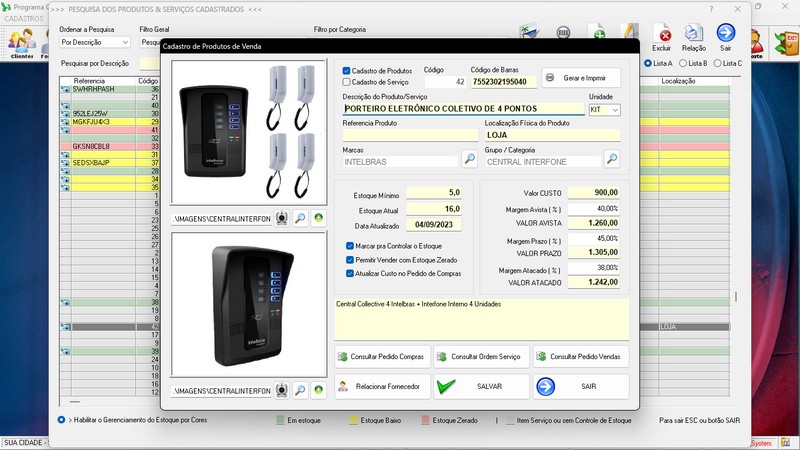800x450 pixels.
Task: Click the Valor CUSTO field
Action: [594, 192]
